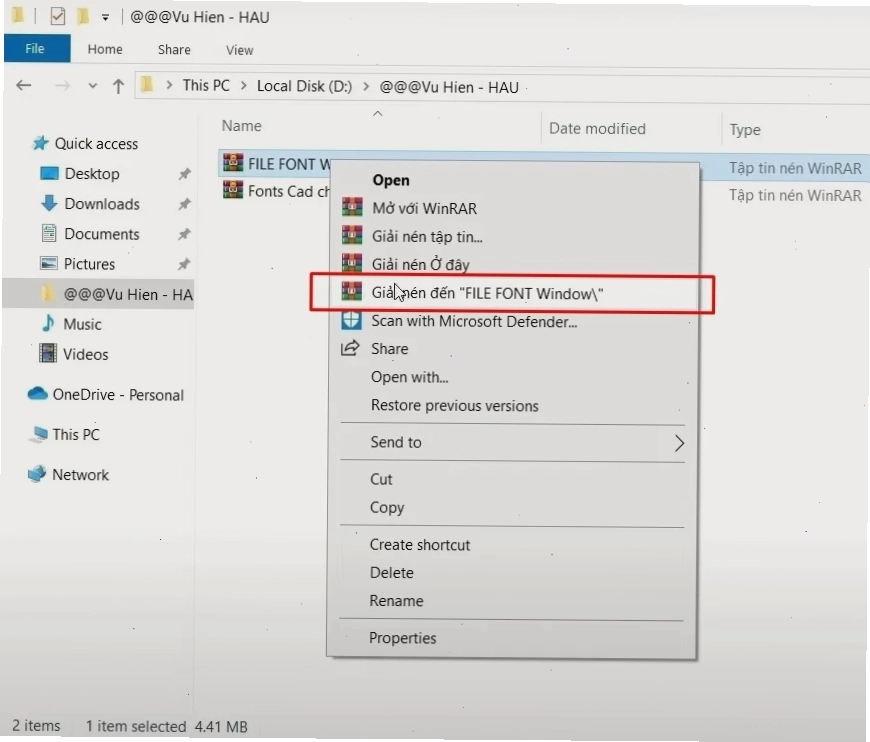Select Network in the navigation pane
This screenshot has width=870, height=742.
point(68,475)
